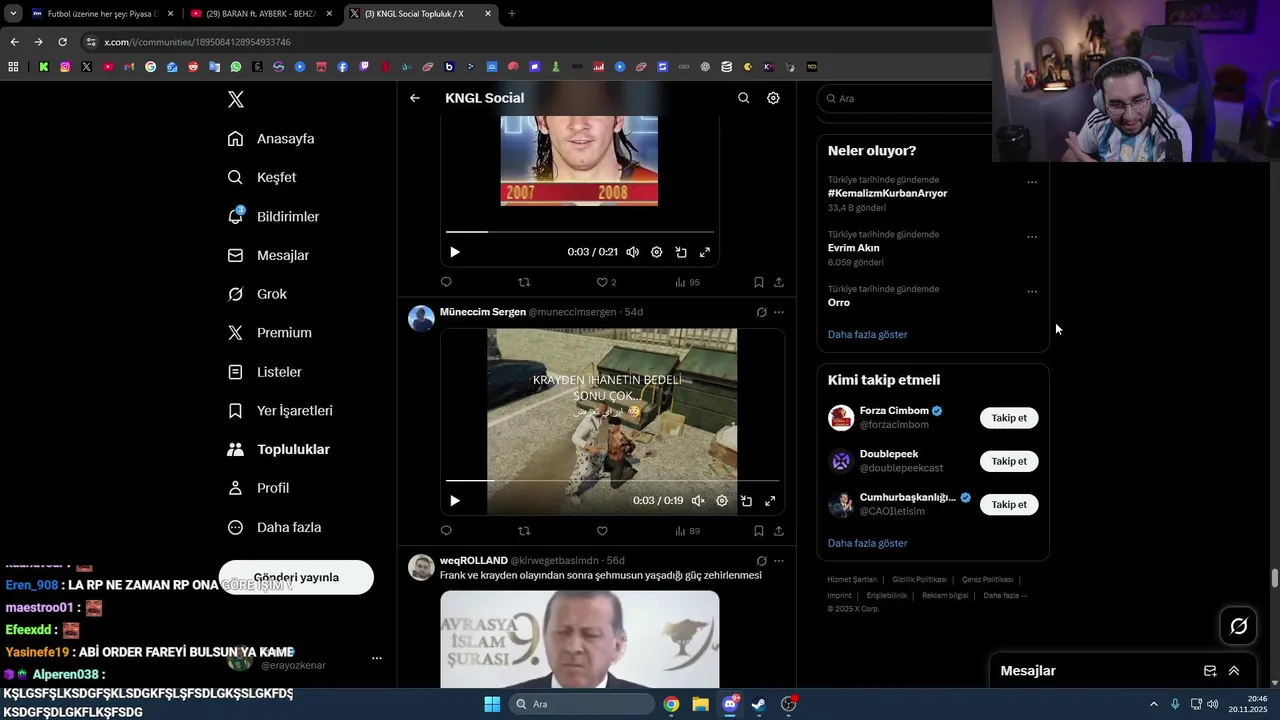
Task: Open Grok icon on weqROLLAND's post
Action: [761, 561]
